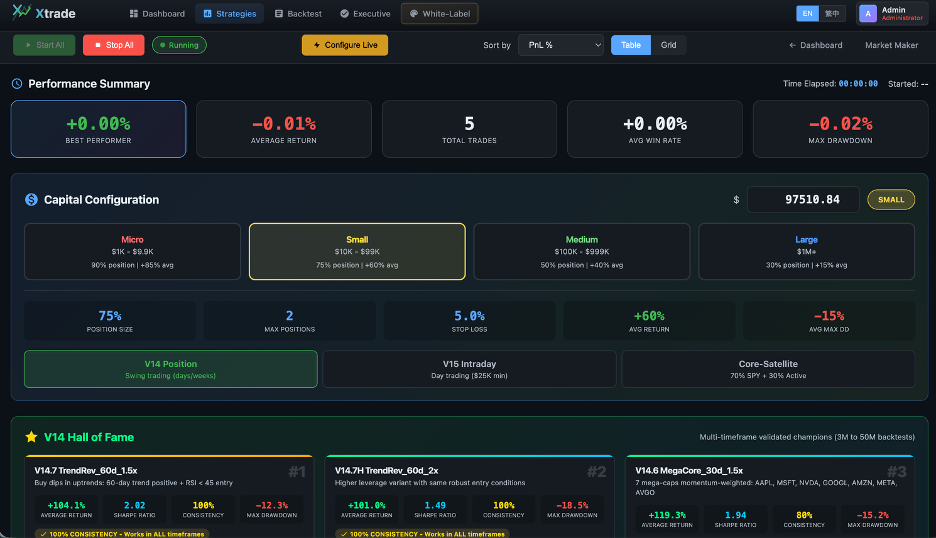Focus the capital amount input field
The image size is (936, 538).
point(803,199)
